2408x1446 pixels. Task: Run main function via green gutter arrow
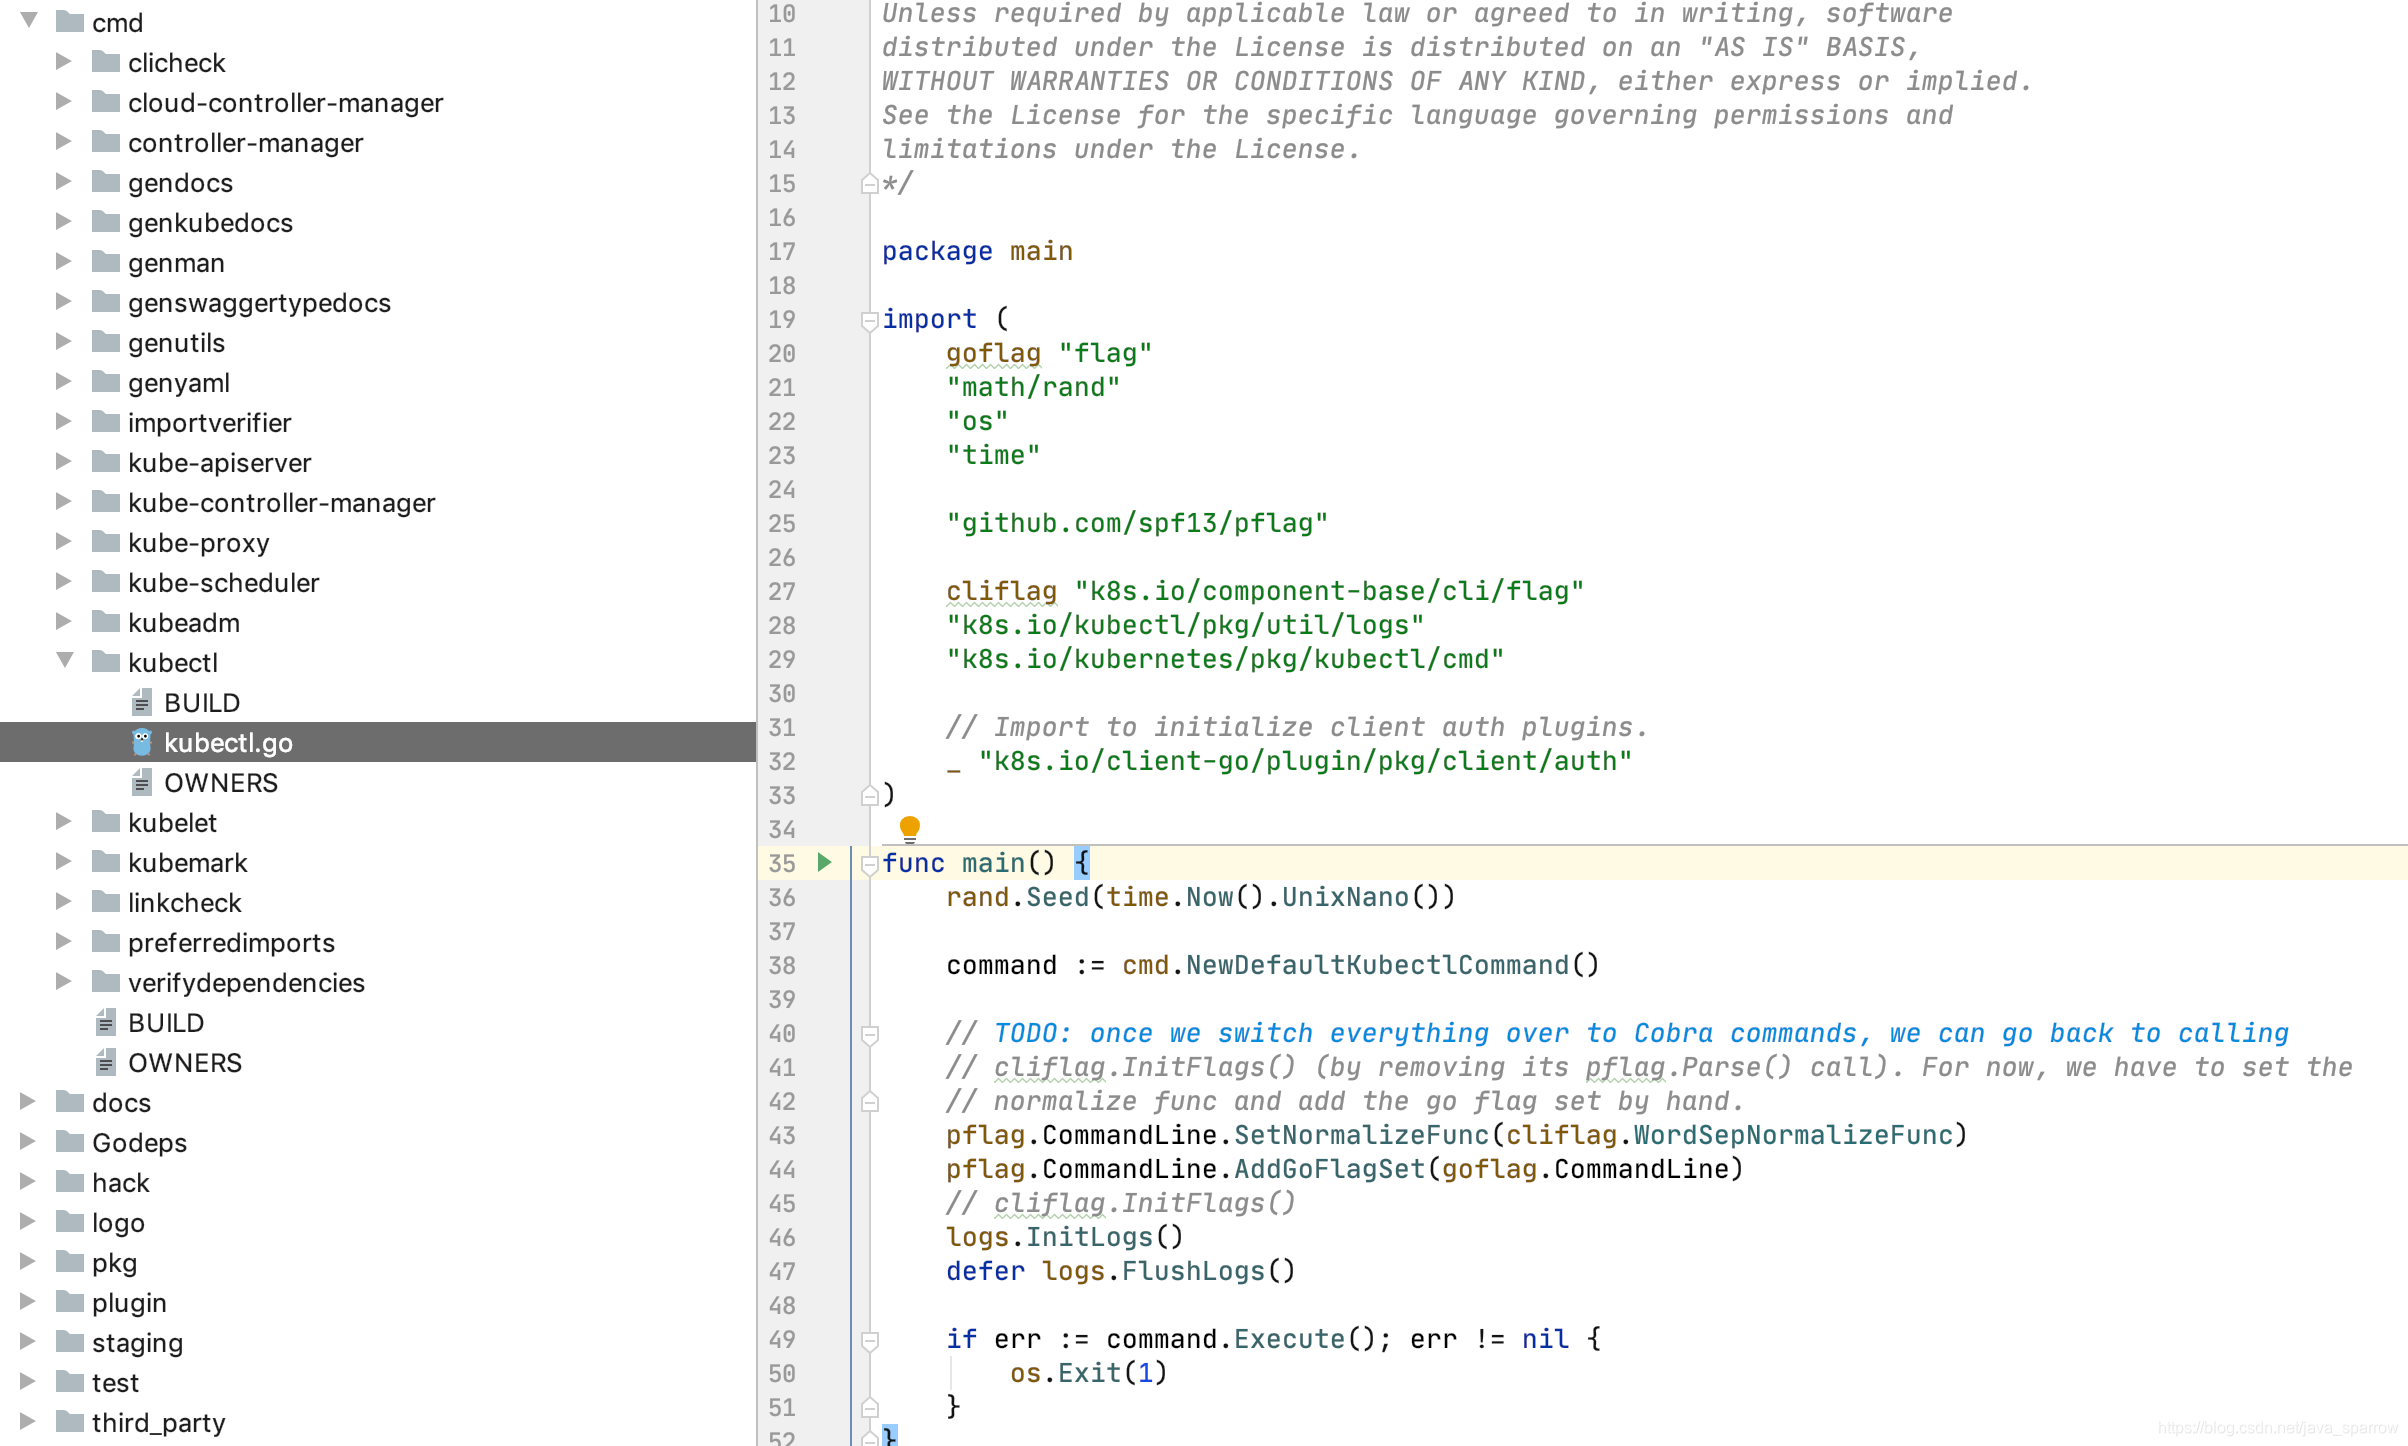coord(824,862)
